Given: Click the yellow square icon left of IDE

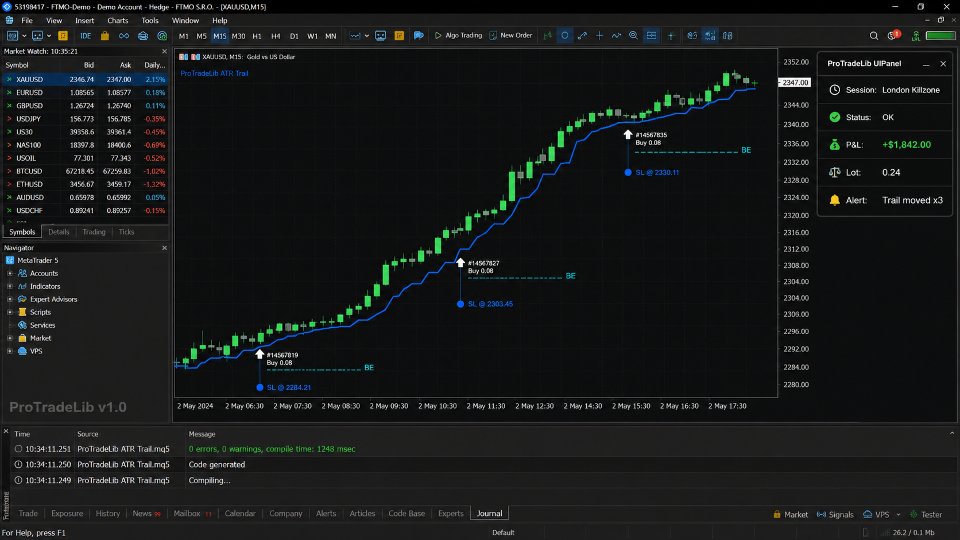Looking at the screenshot, I should coord(62,36).
